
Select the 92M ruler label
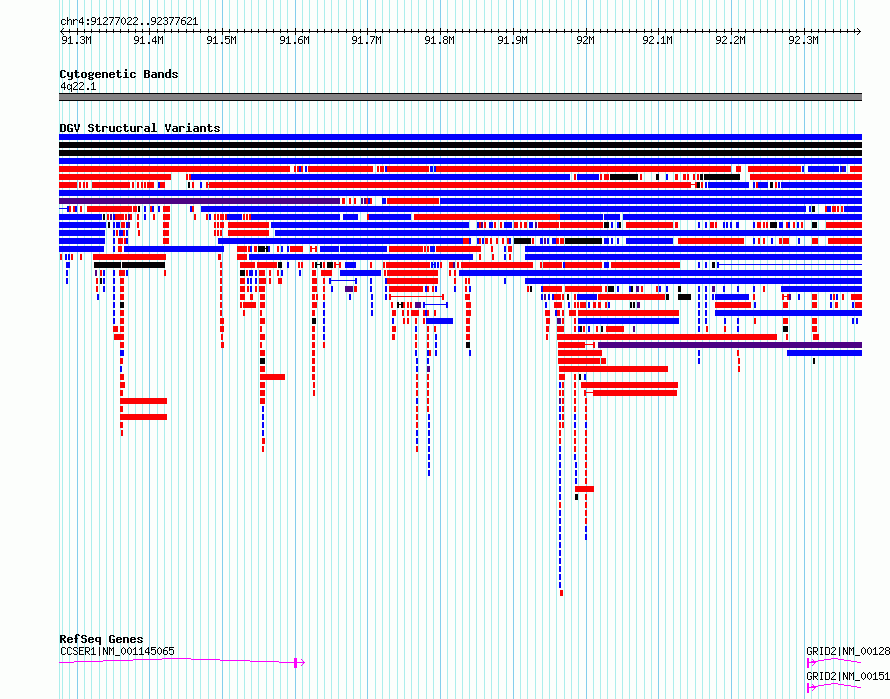click(585, 40)
